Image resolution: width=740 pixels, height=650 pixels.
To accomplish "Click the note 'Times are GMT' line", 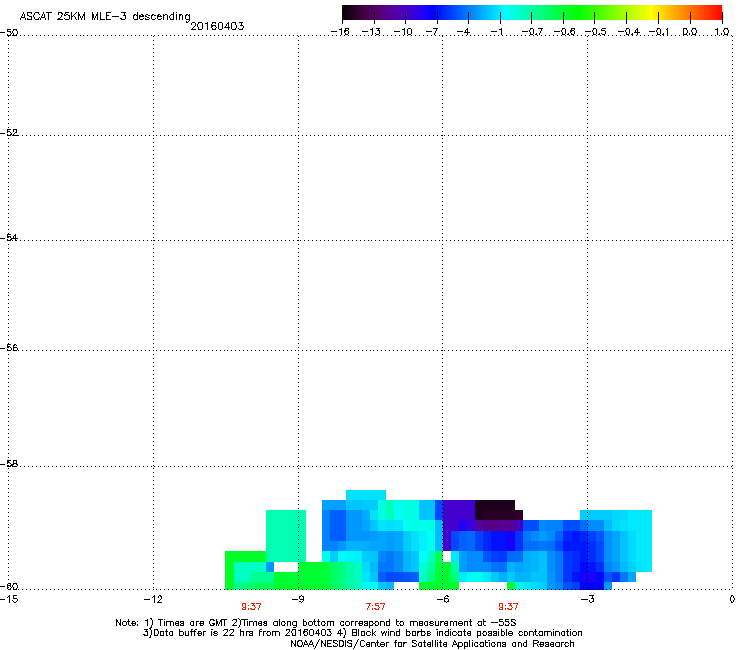I will [x=316, y=623].
